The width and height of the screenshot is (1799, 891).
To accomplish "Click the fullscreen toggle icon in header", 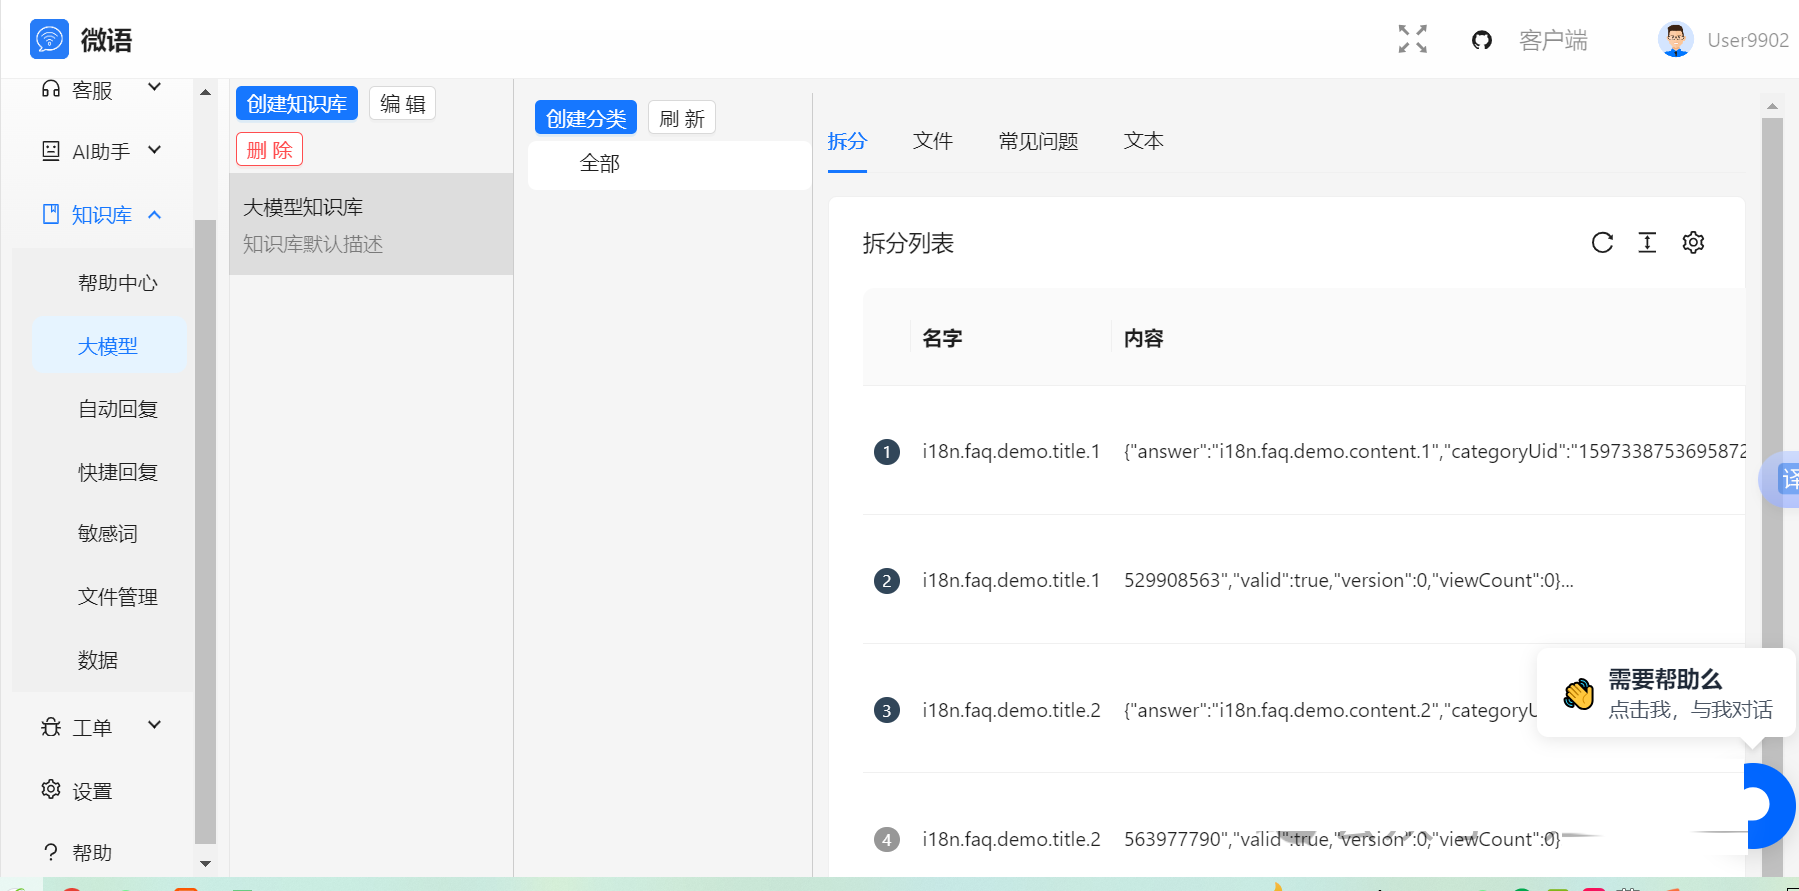I will point(1412,39).
